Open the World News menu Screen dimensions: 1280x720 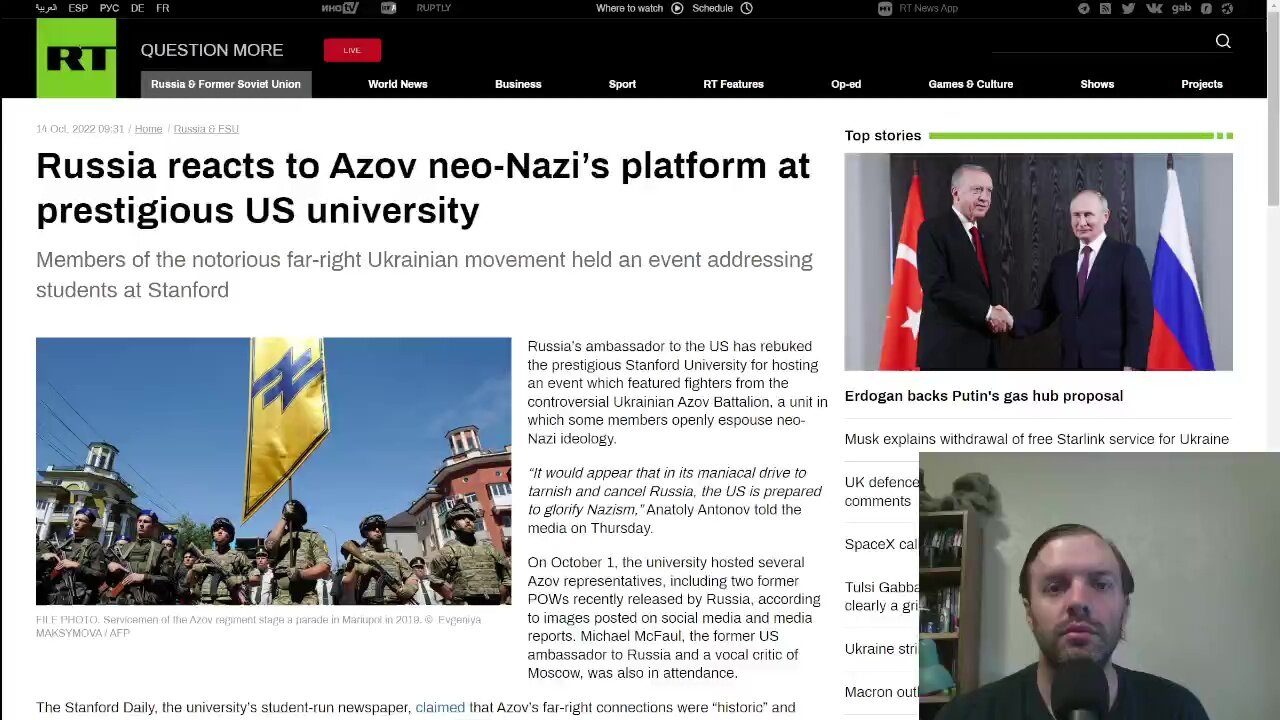tap(397, 84)
